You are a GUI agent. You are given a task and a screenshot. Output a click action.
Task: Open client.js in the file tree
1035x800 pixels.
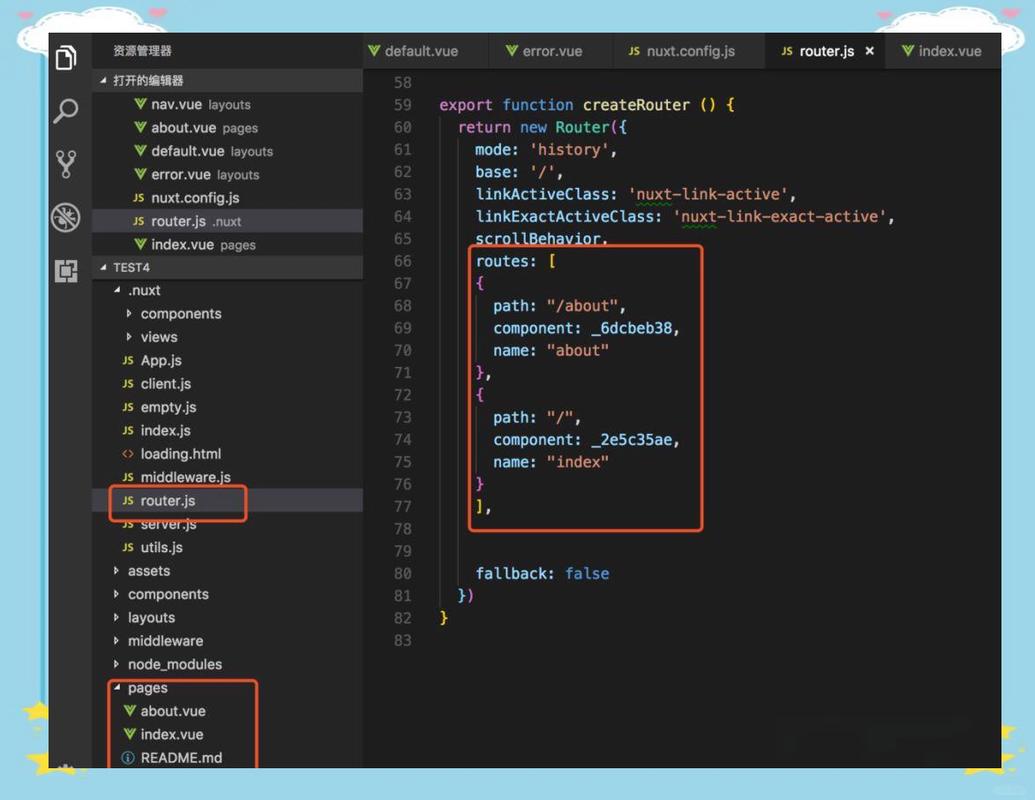point(228,383)
